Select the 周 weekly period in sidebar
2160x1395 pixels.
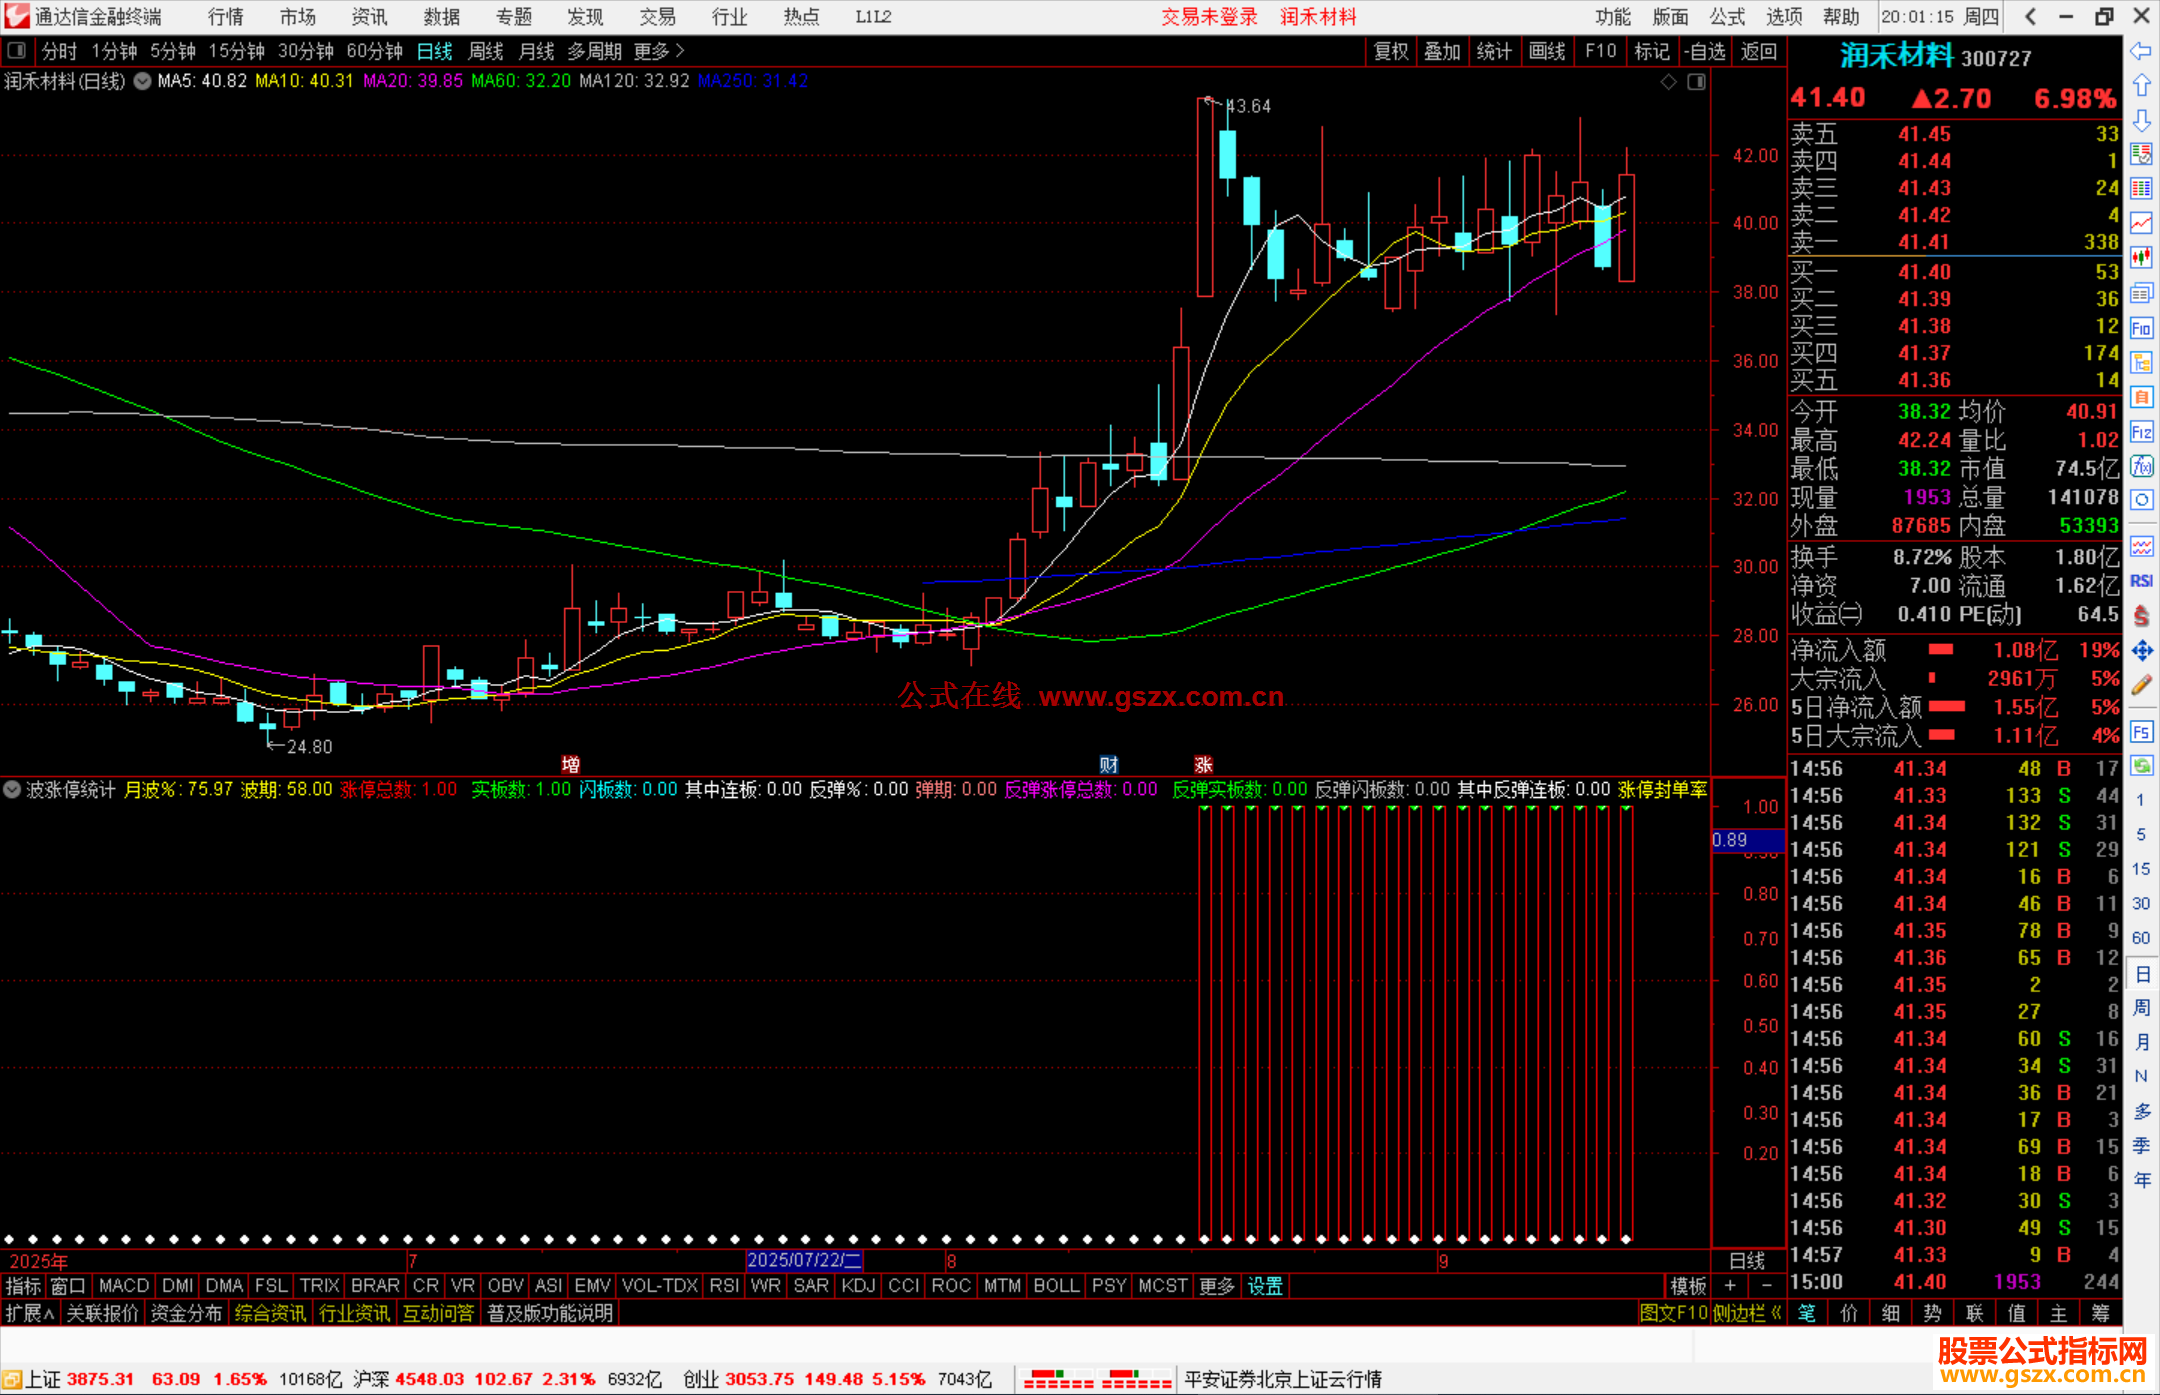[x=2141, y=1007]
